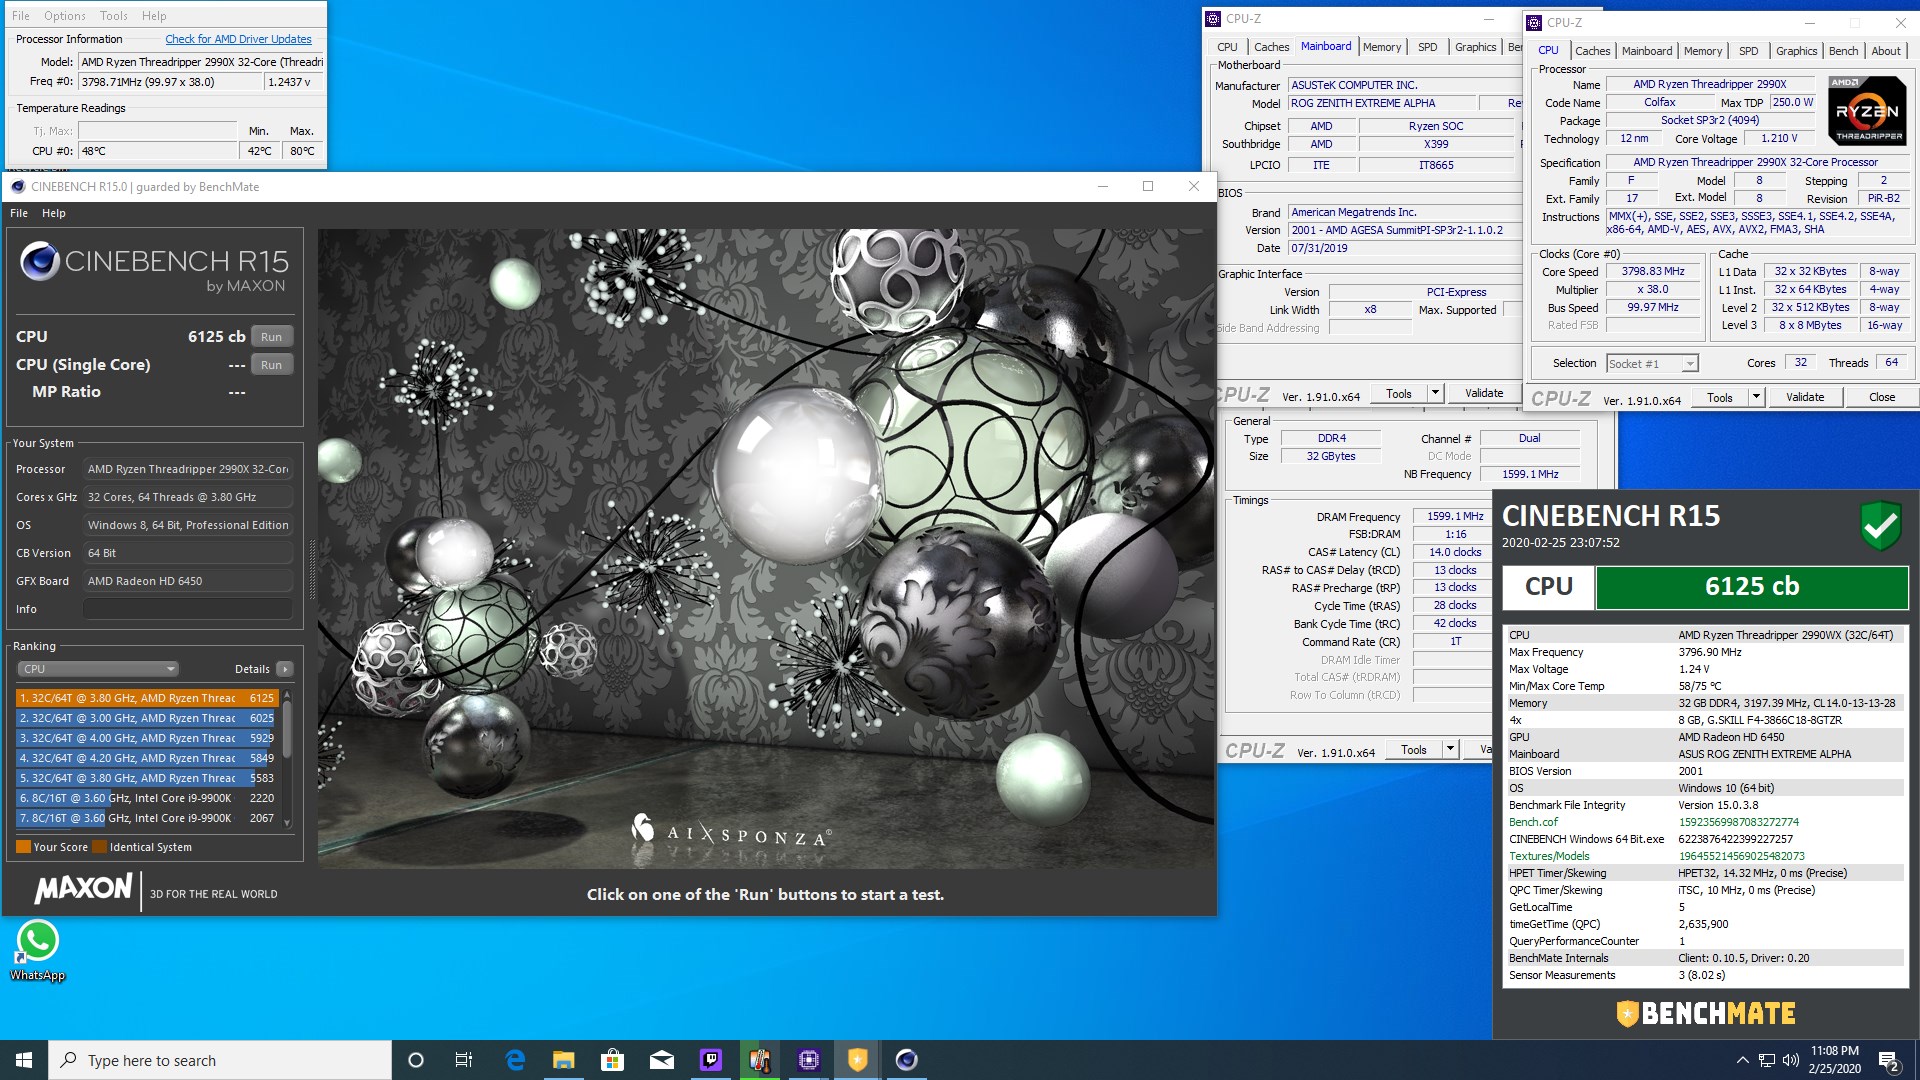
Task: Click the MAXON logo in Cinebench
Action: [84, 888]
